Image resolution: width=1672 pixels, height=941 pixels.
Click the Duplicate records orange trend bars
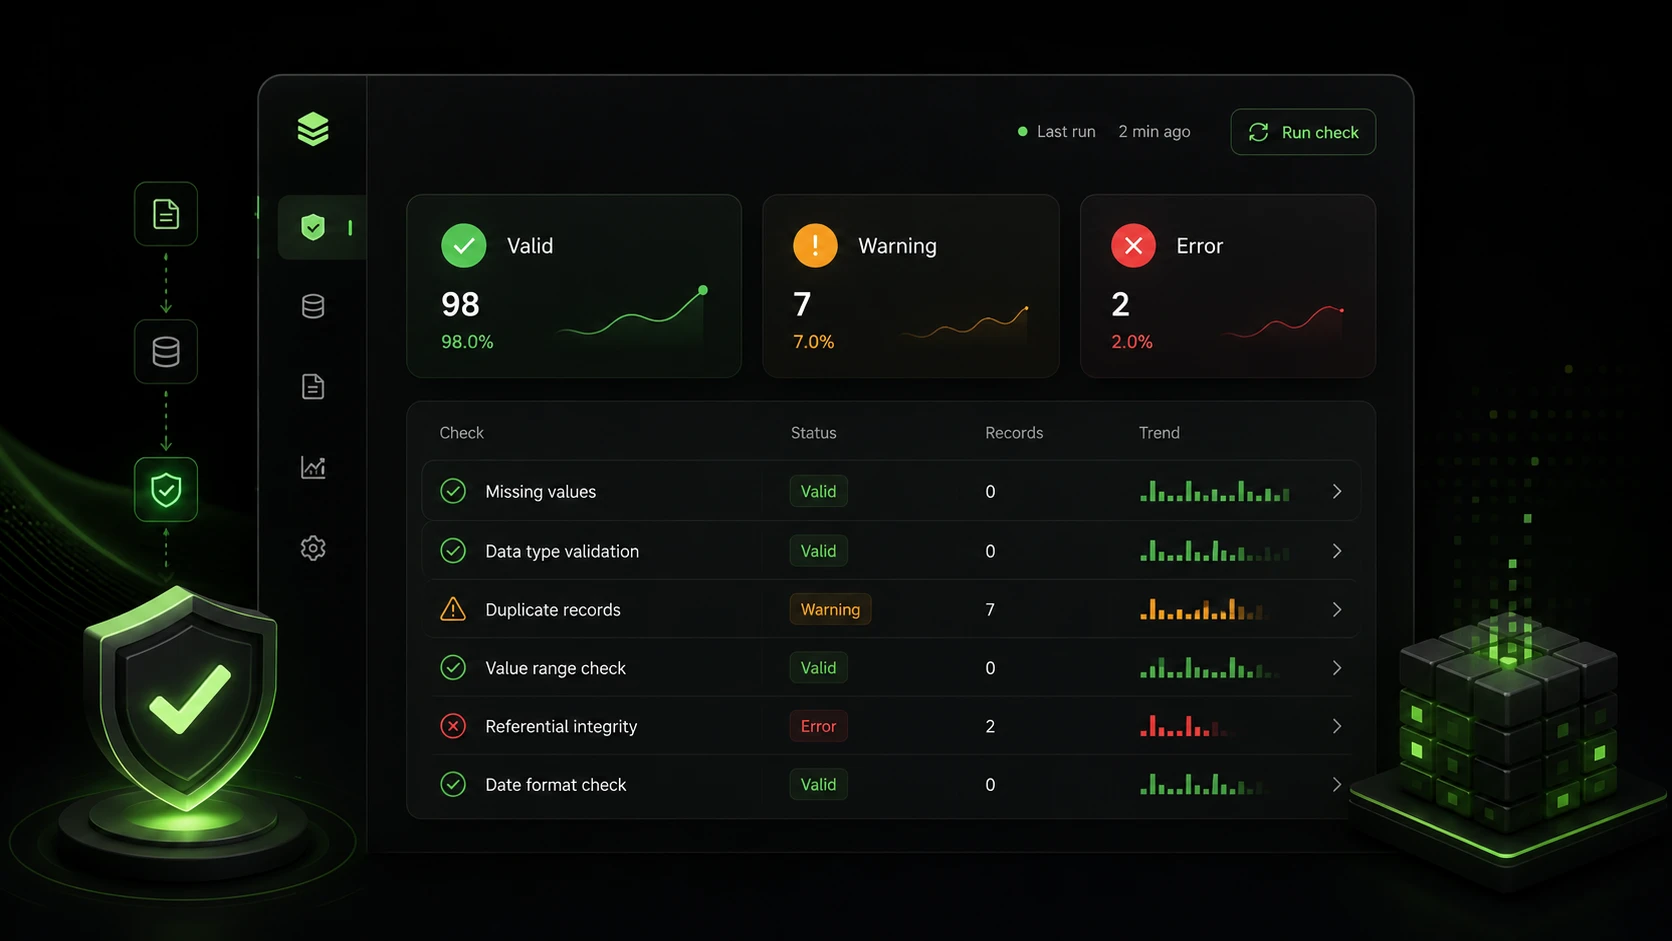tap(1203, 609)
